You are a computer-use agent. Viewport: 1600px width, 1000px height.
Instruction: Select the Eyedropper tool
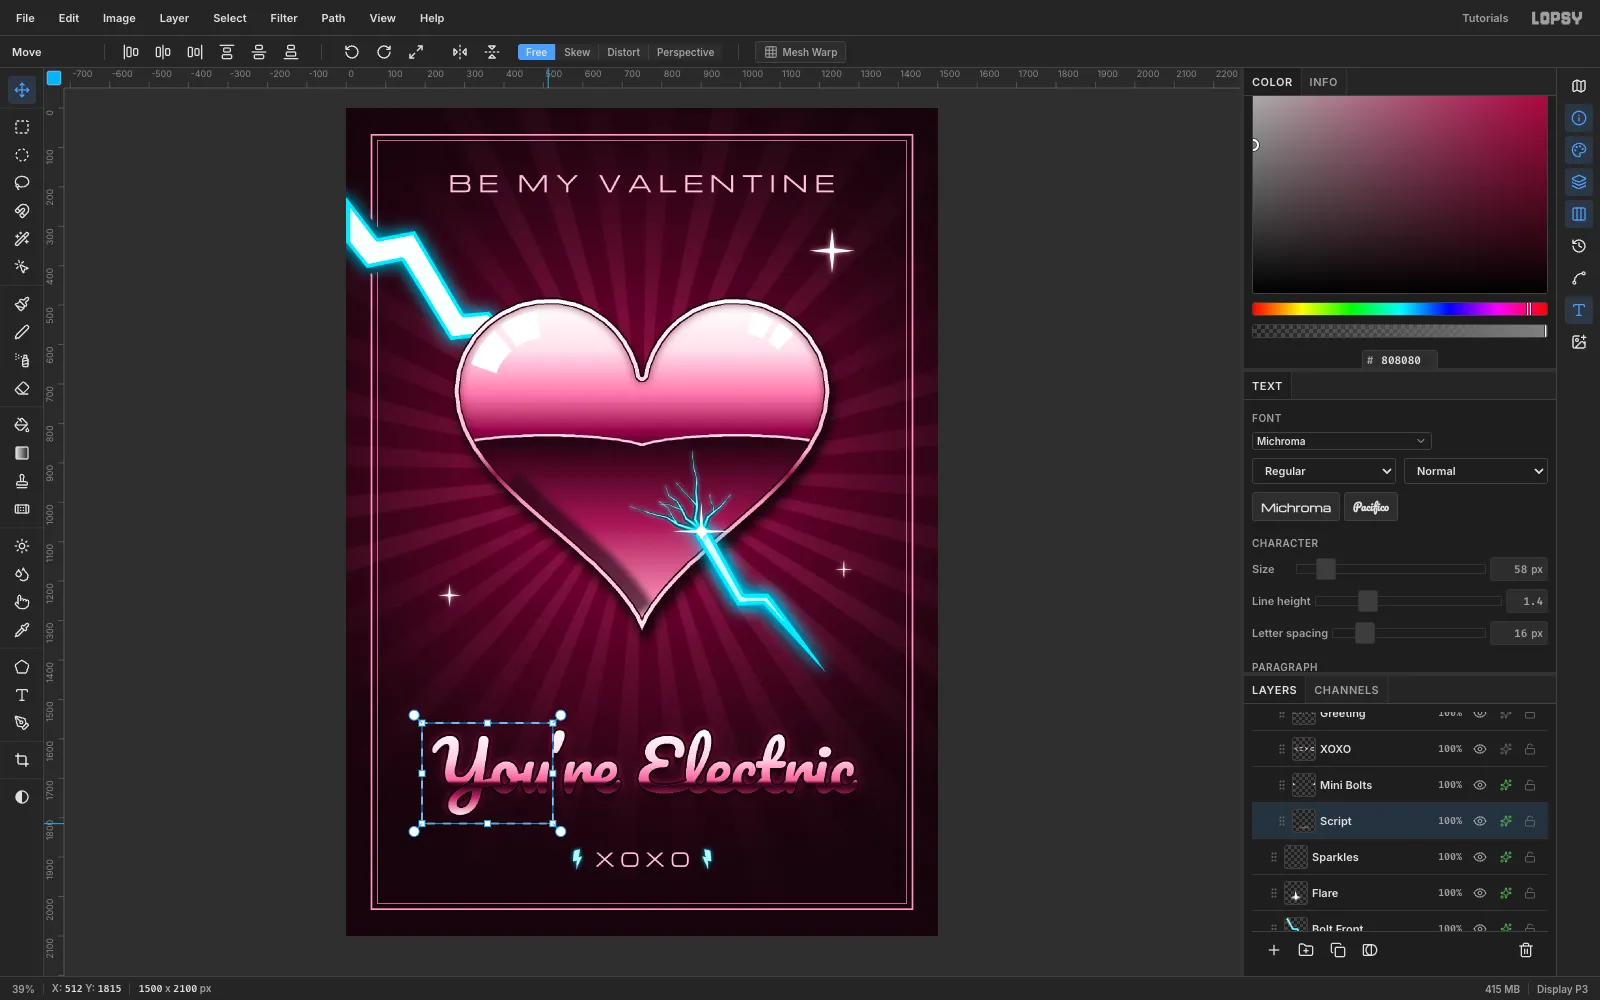click(22, 630)
